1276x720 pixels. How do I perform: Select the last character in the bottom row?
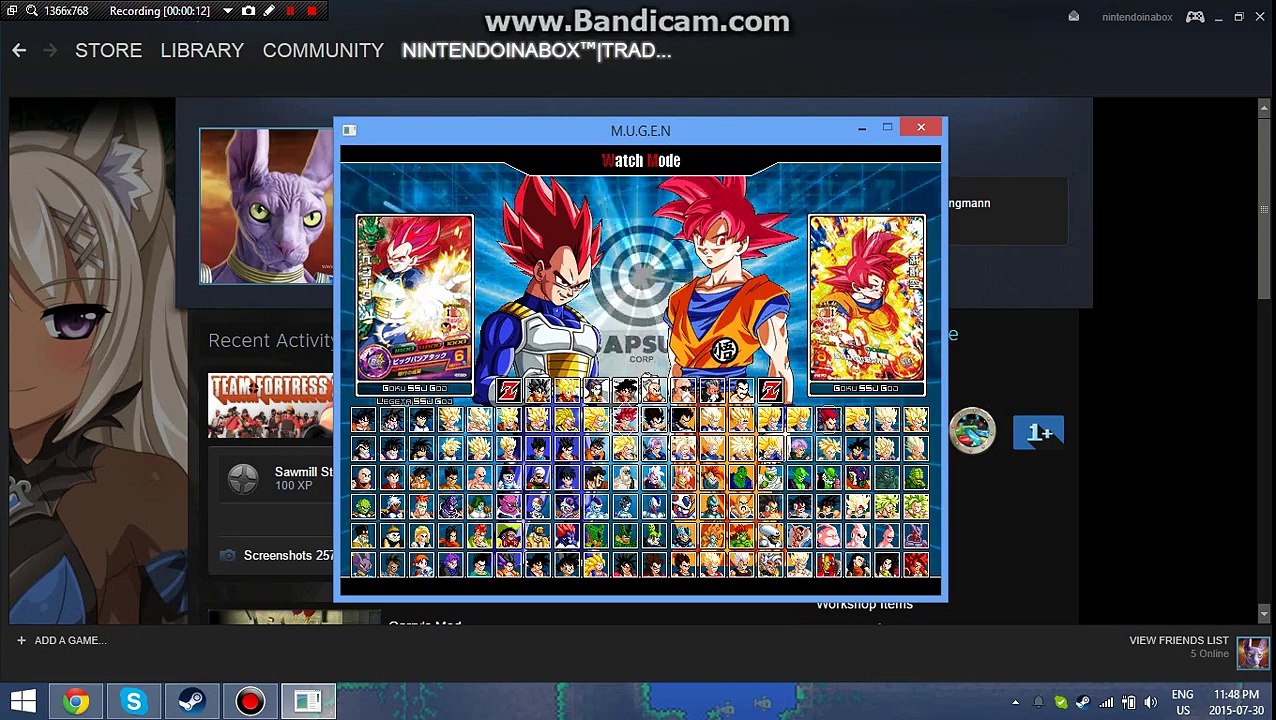[x=915, y=565]
